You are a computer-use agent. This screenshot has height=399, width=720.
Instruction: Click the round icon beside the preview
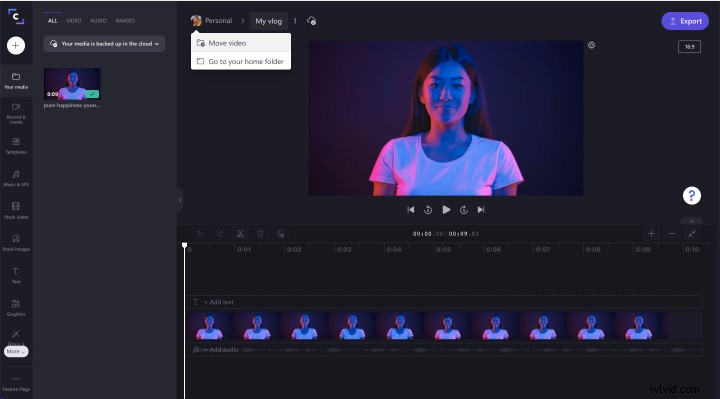[591, 45]
